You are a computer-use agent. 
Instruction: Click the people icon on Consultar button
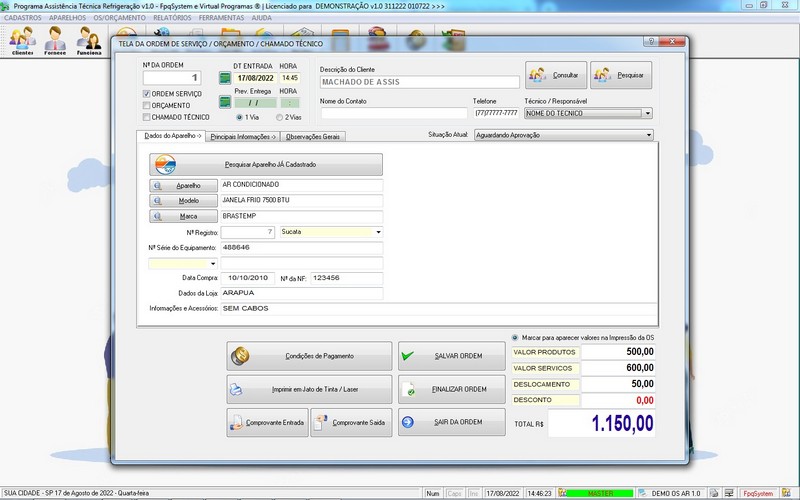[537, 75]
